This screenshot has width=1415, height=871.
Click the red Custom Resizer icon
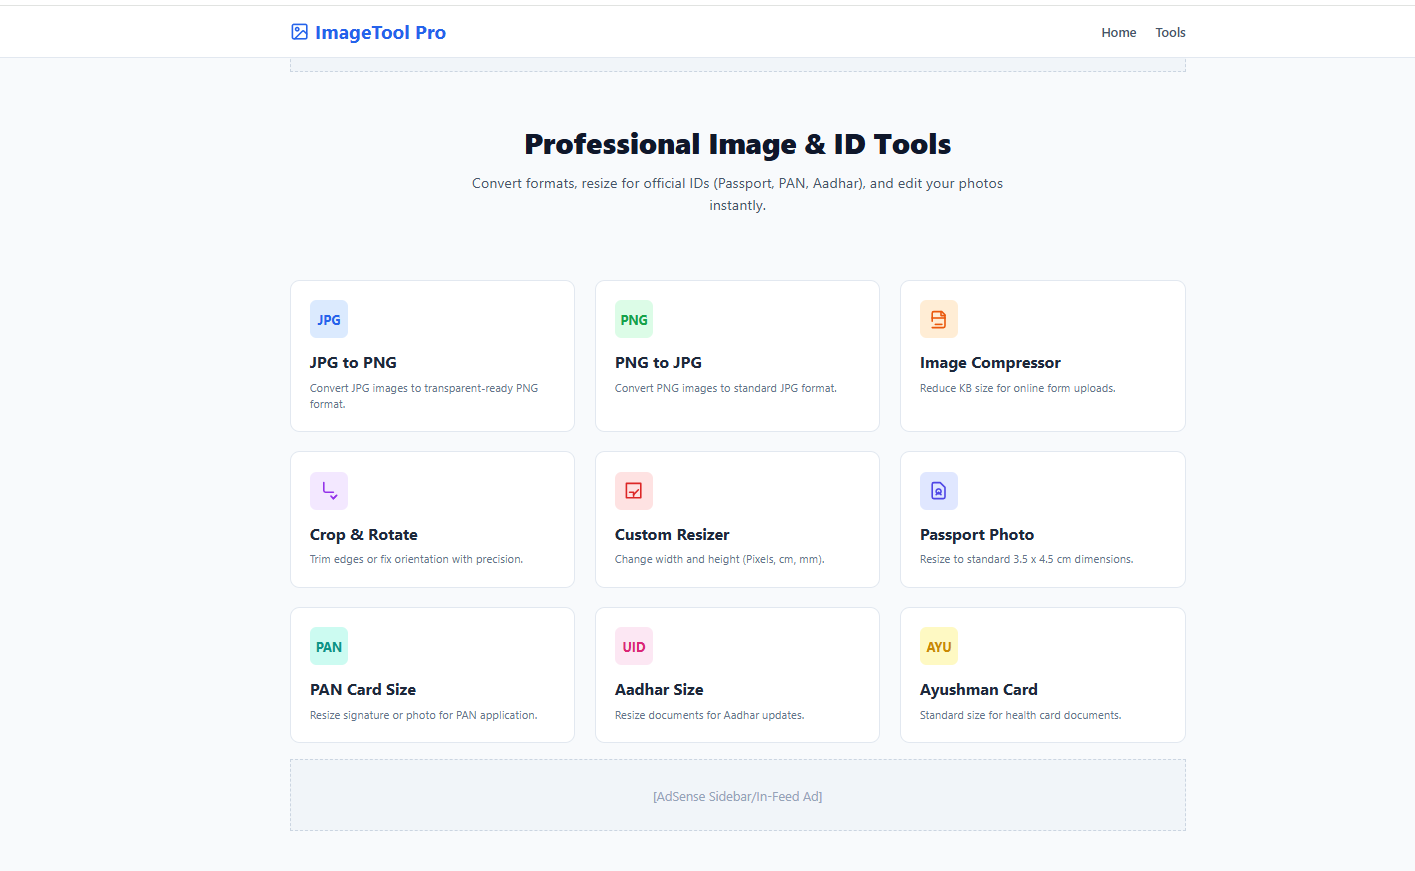click(634, 491)
